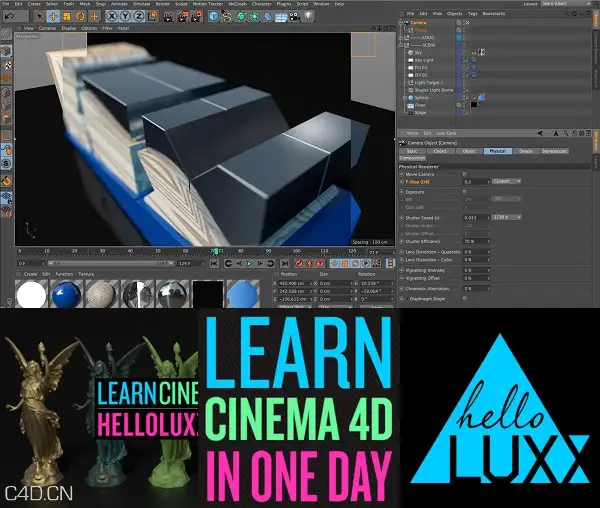Click the black material tag on Floor
This screenshot has width=600, height=508.
[x=474, y=105]
